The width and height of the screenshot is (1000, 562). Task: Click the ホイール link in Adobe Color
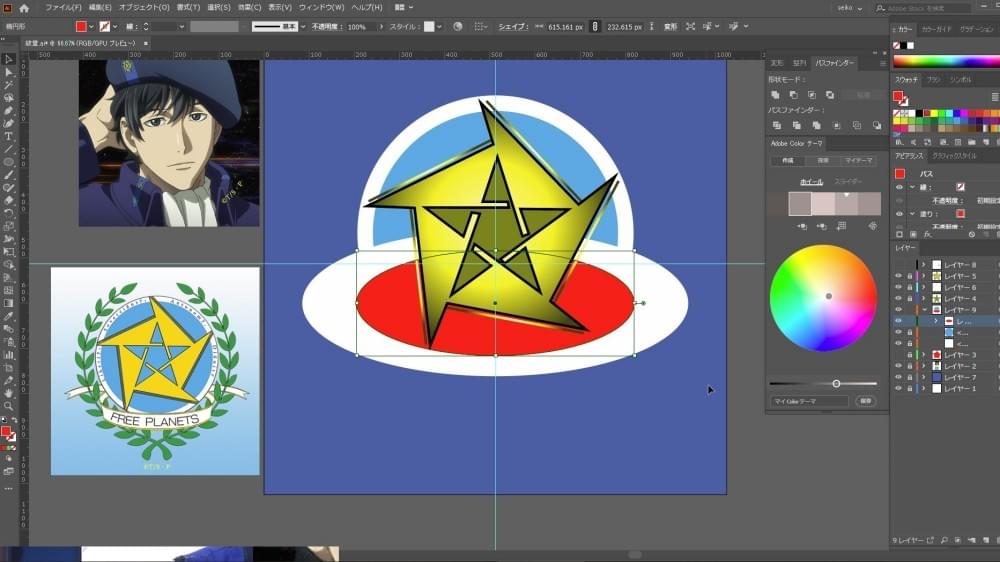tap(811, 182)
